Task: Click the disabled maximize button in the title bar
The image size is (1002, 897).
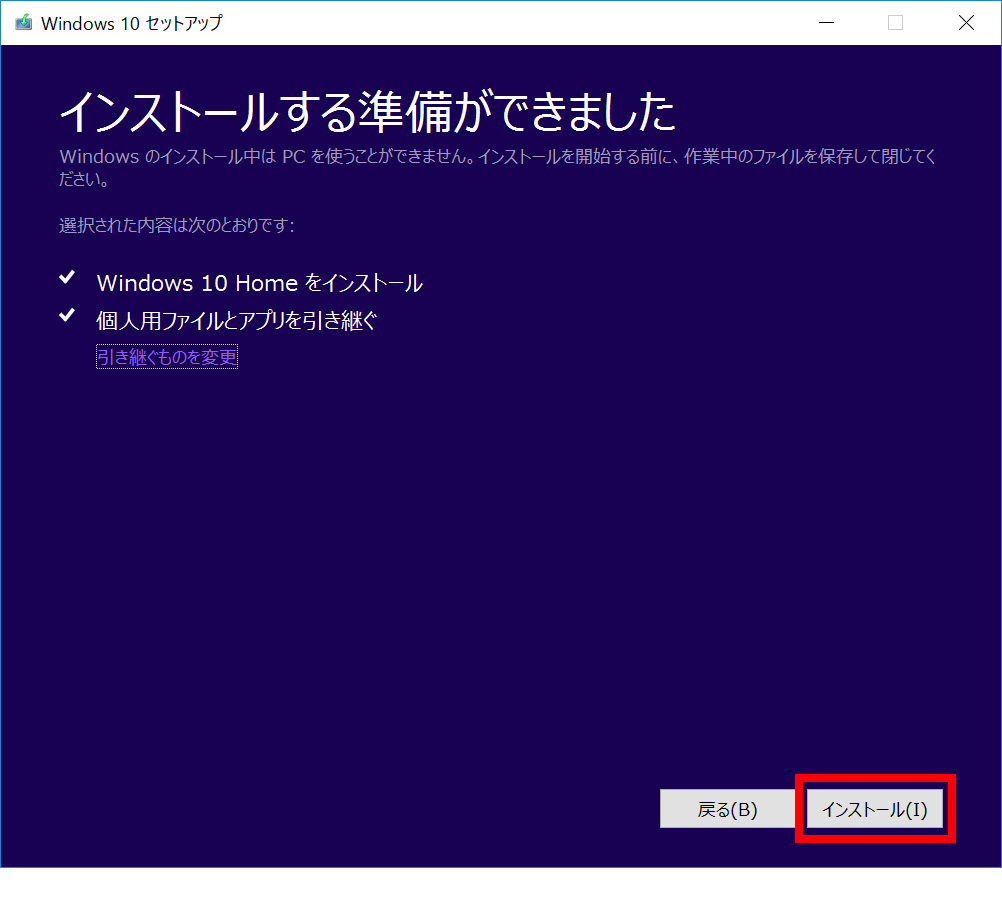Action: [895, 23]
